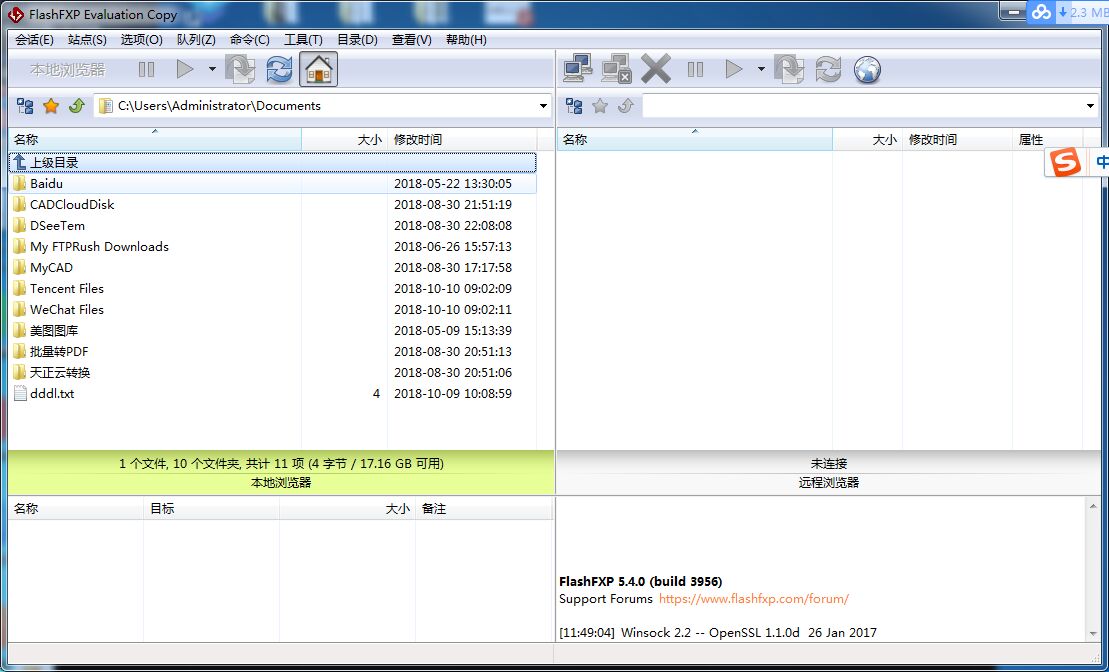This screenshot has height=672, width=1109.
Task: Open the 命令(C) menu
Action: coord(250,40)
